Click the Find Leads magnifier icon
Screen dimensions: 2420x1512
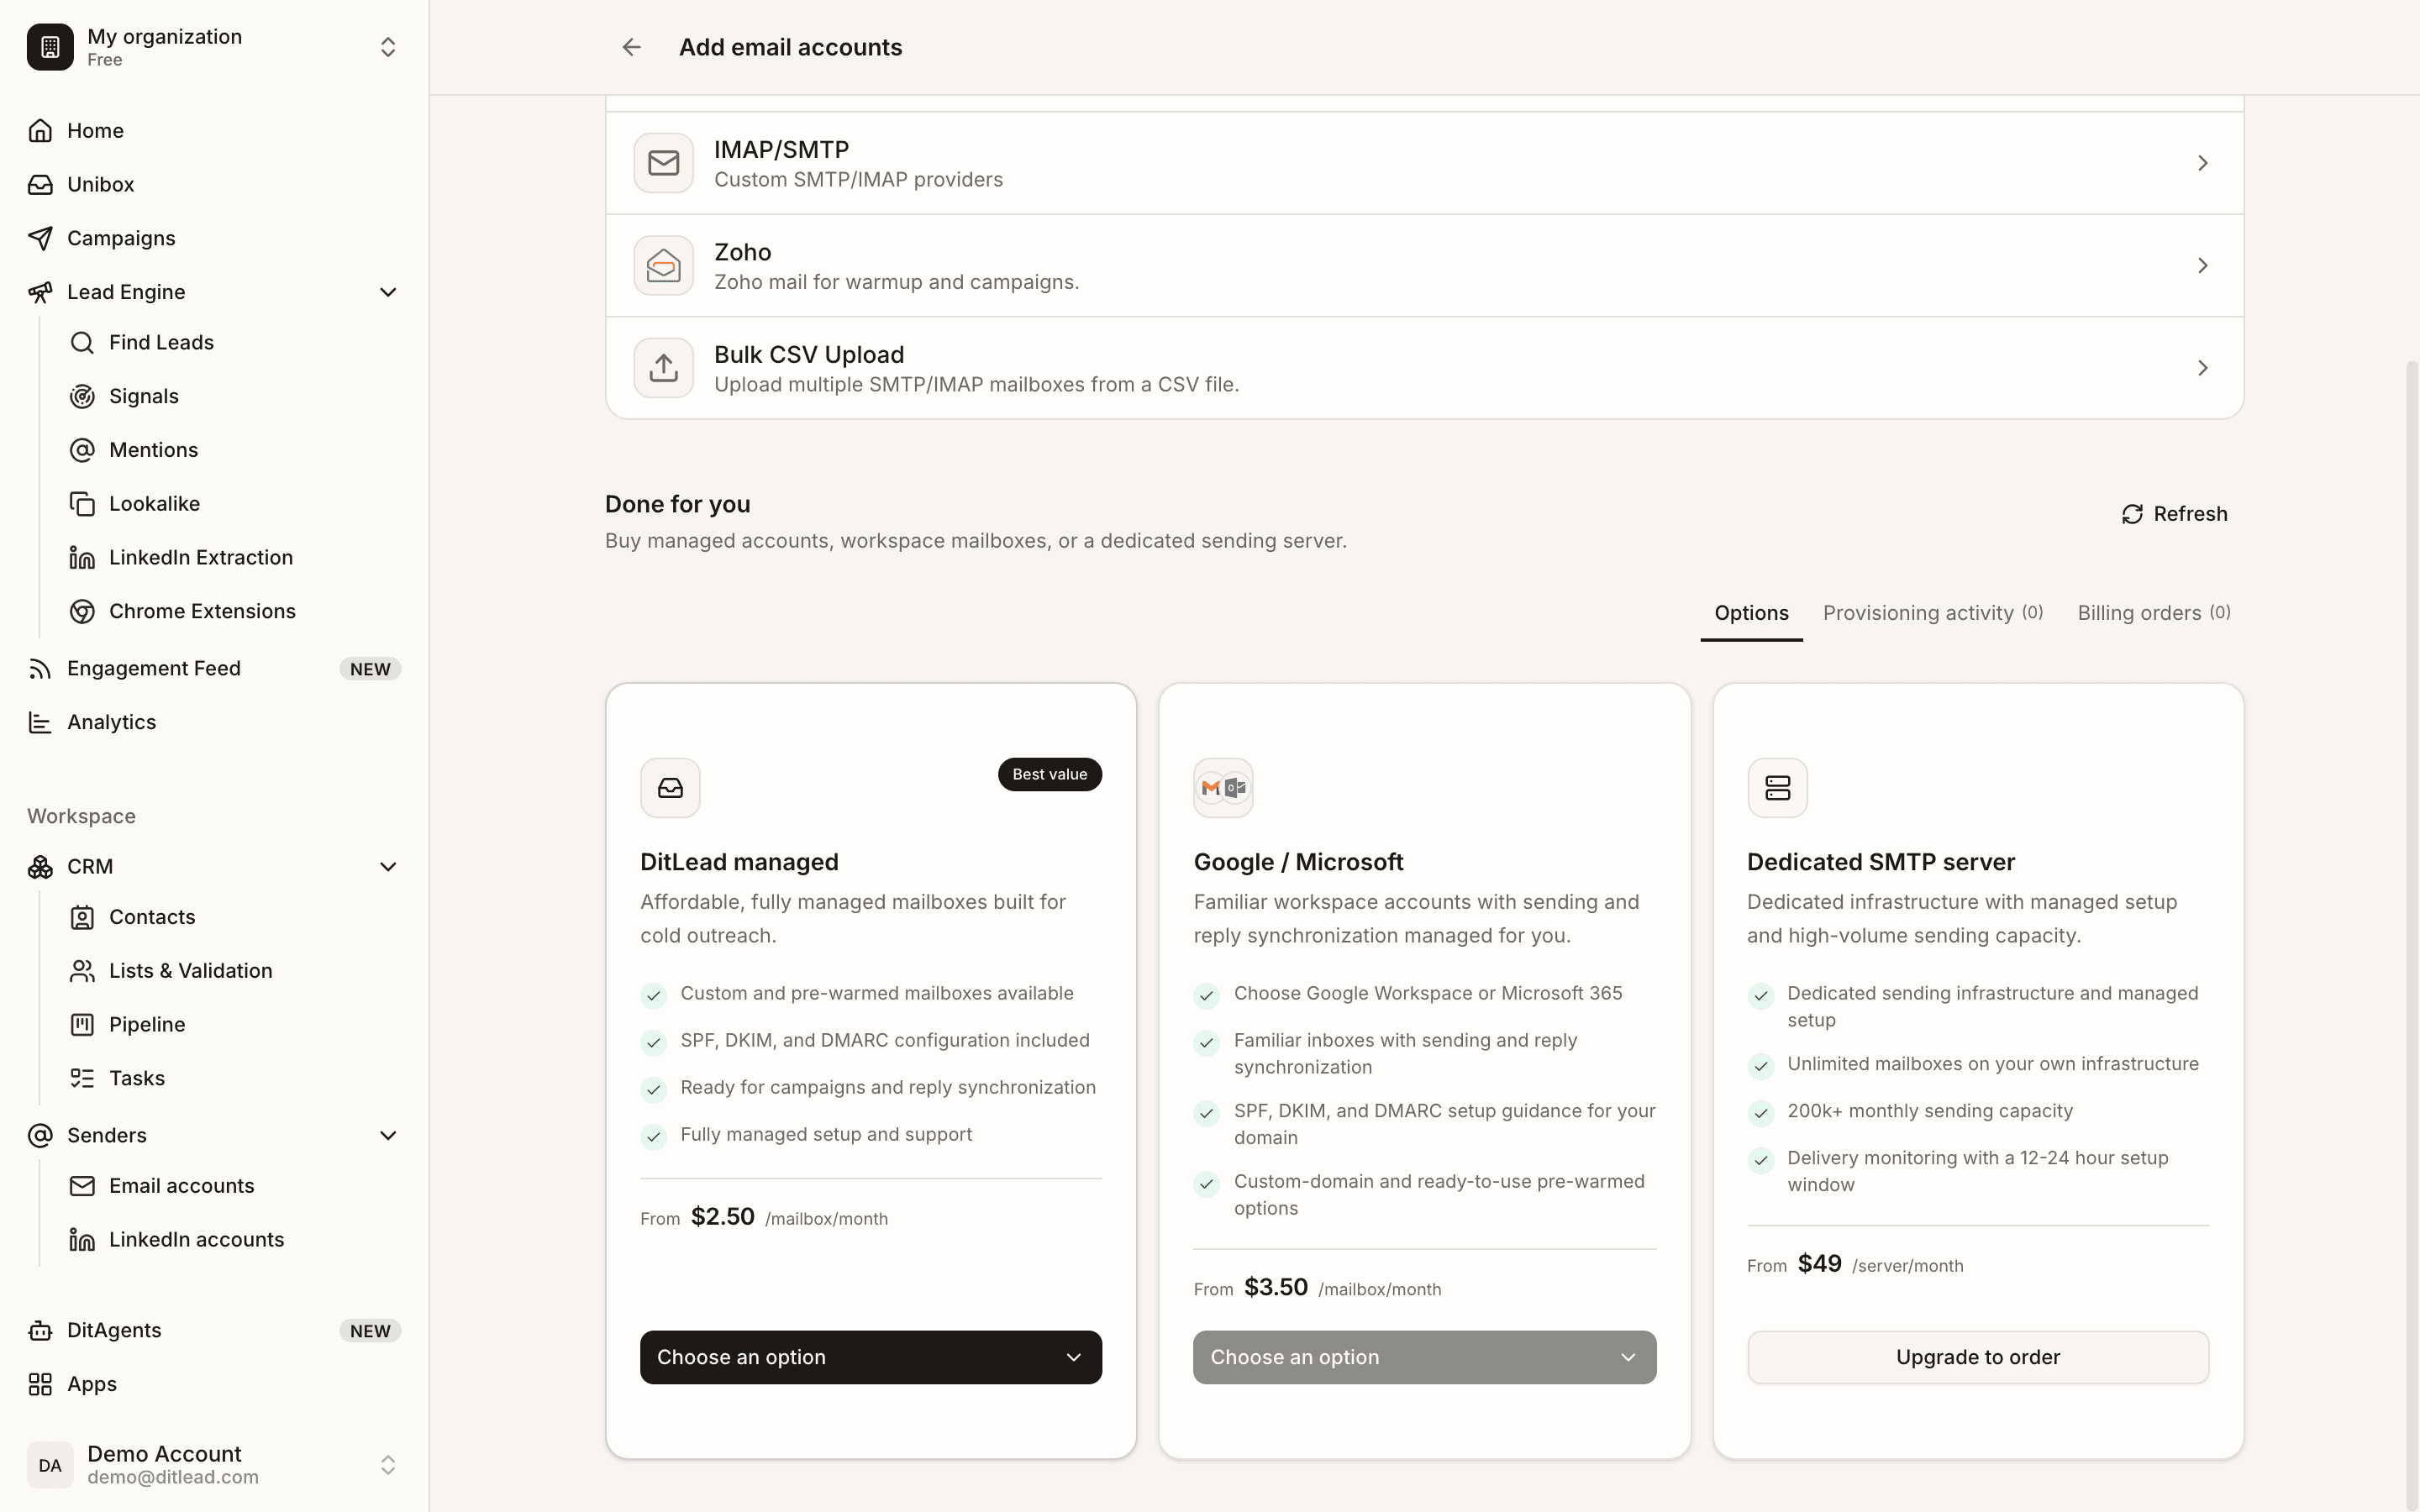pyautogui.click(x=82, y=343)
